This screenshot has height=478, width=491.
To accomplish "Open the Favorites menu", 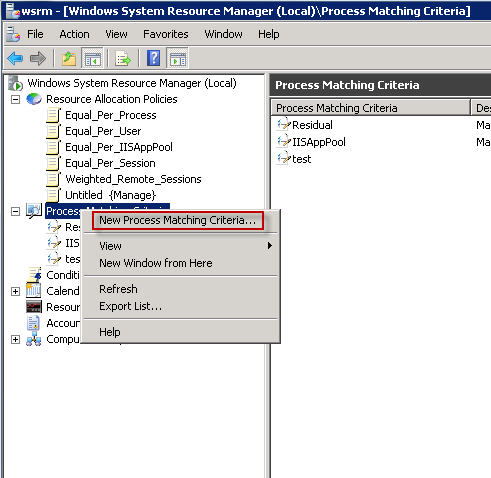I will 166,34.
